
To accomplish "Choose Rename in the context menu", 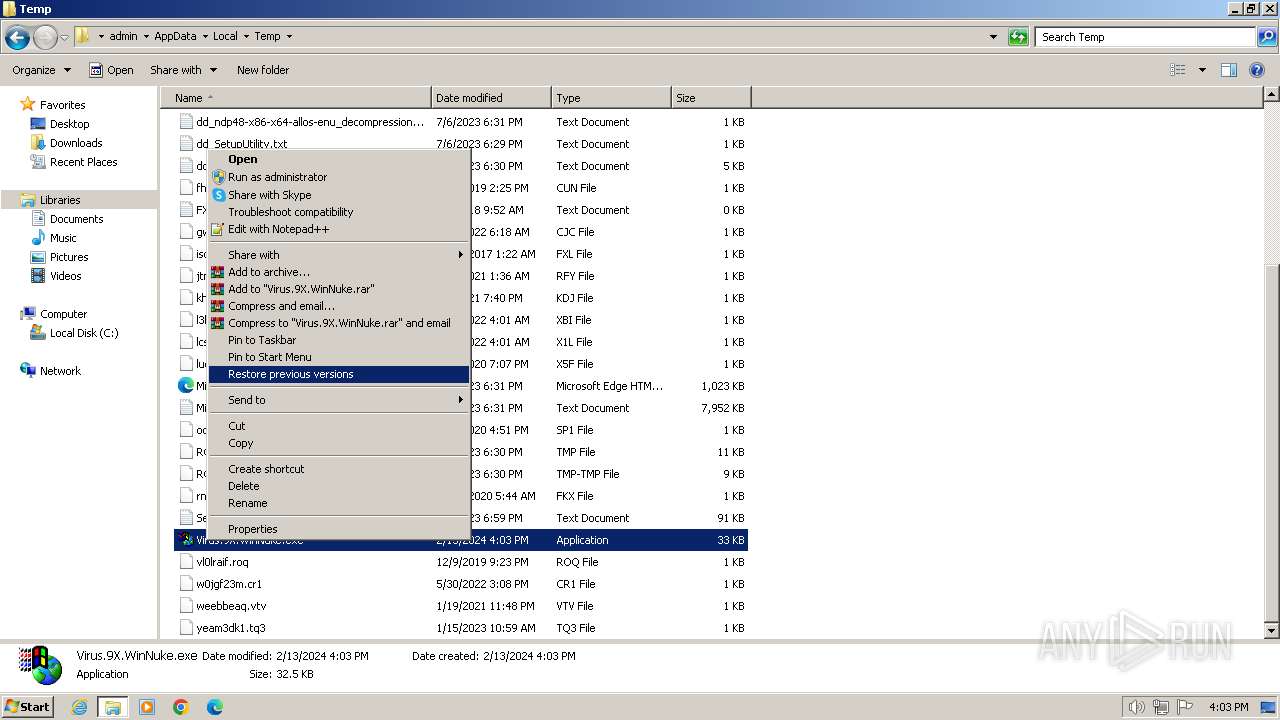I will pyautogui.click(x=338, y=503).
